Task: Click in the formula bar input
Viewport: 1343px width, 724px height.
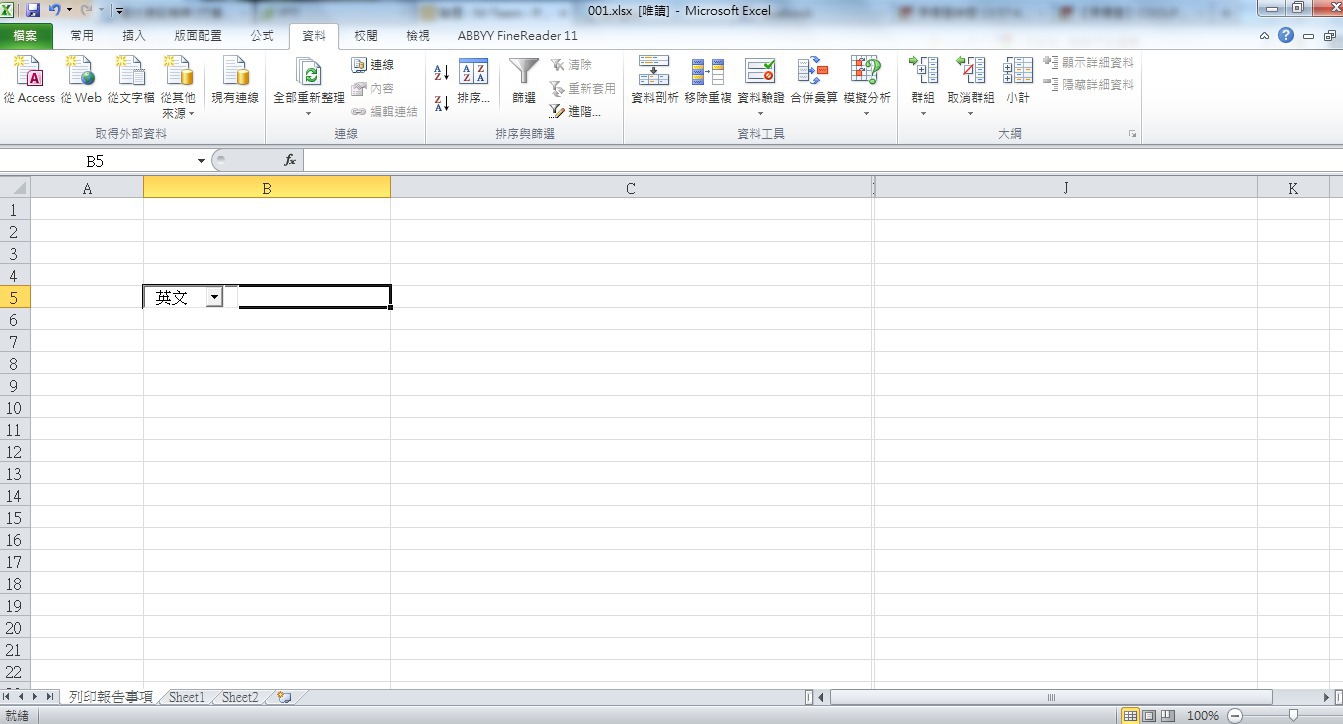Action: 822,160
